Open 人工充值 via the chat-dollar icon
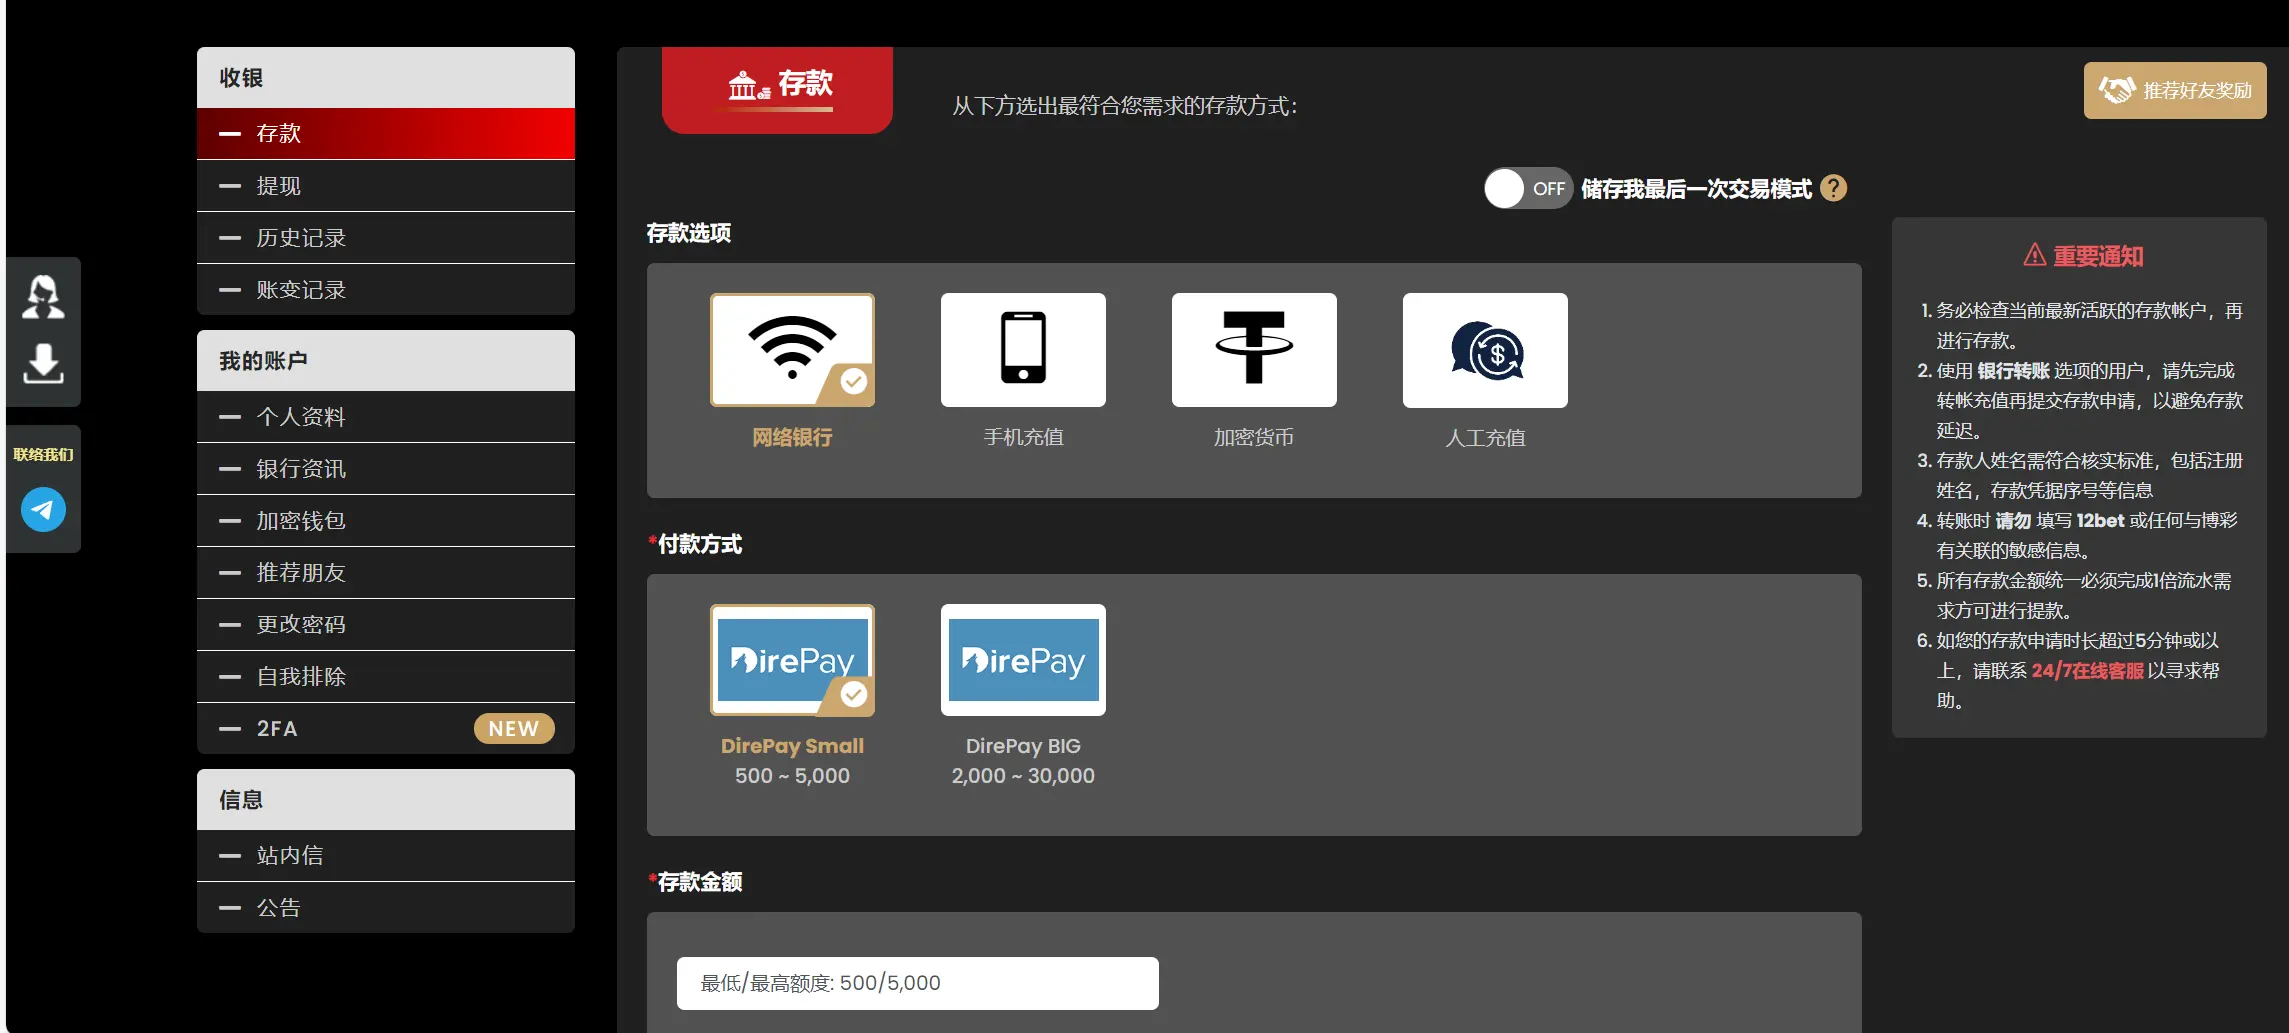Image resolution: width=2289 pixels, height=1033 pixels. (1485, 350)
